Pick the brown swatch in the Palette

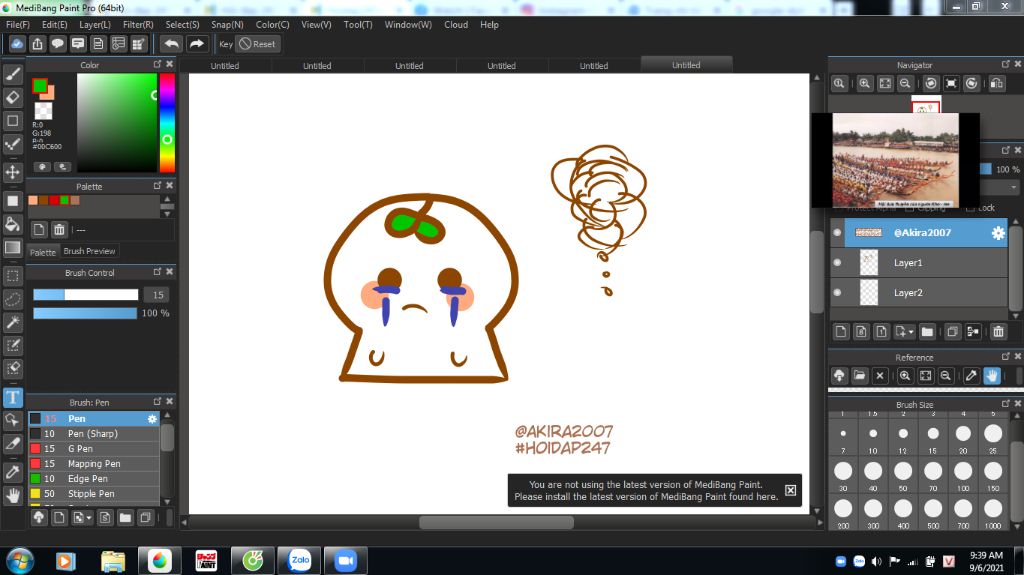[44, 201]
